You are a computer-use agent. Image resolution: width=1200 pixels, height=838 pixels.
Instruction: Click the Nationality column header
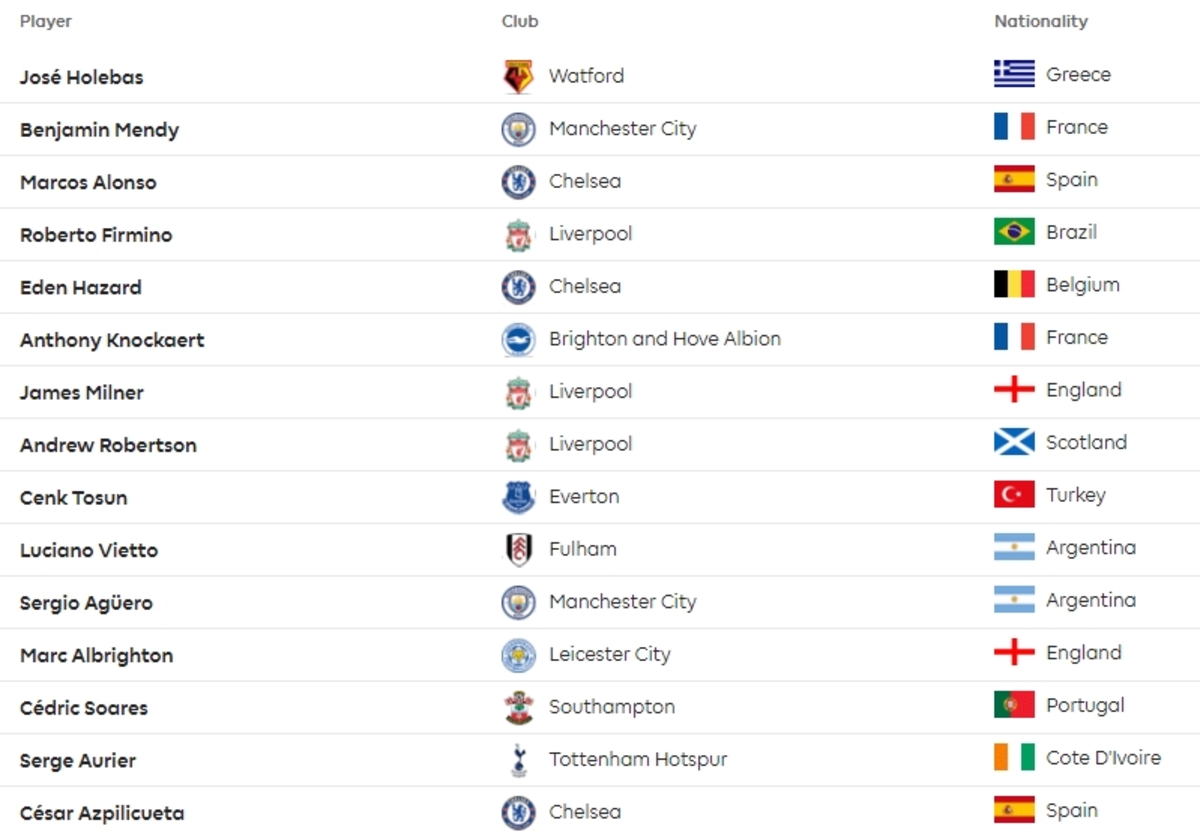click(1041, 21)
